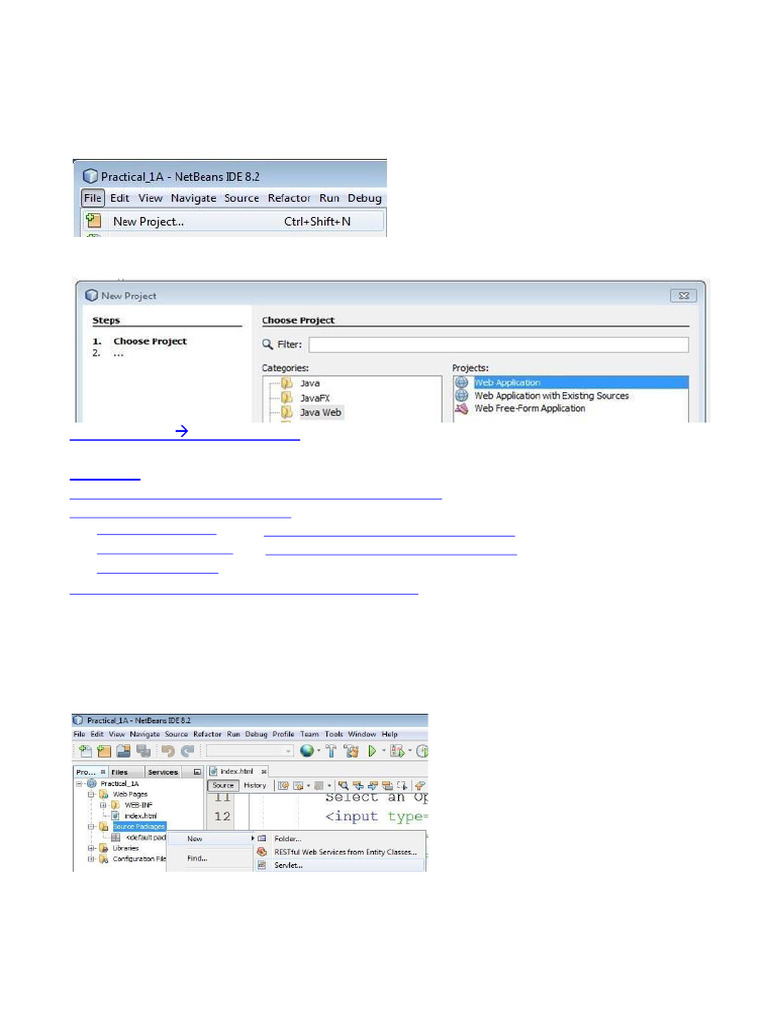Switch to the Services tab
Viewport: 768px width, 1024px height.
(x=163, y=772)
